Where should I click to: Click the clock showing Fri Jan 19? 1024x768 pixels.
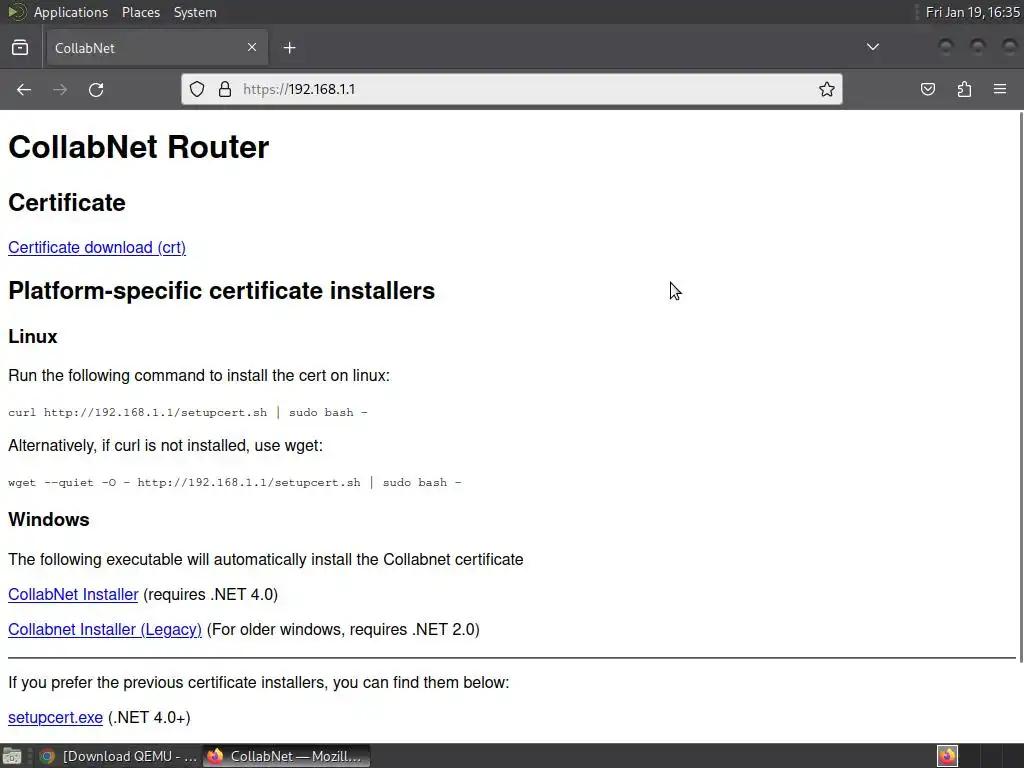click(972, 12)
